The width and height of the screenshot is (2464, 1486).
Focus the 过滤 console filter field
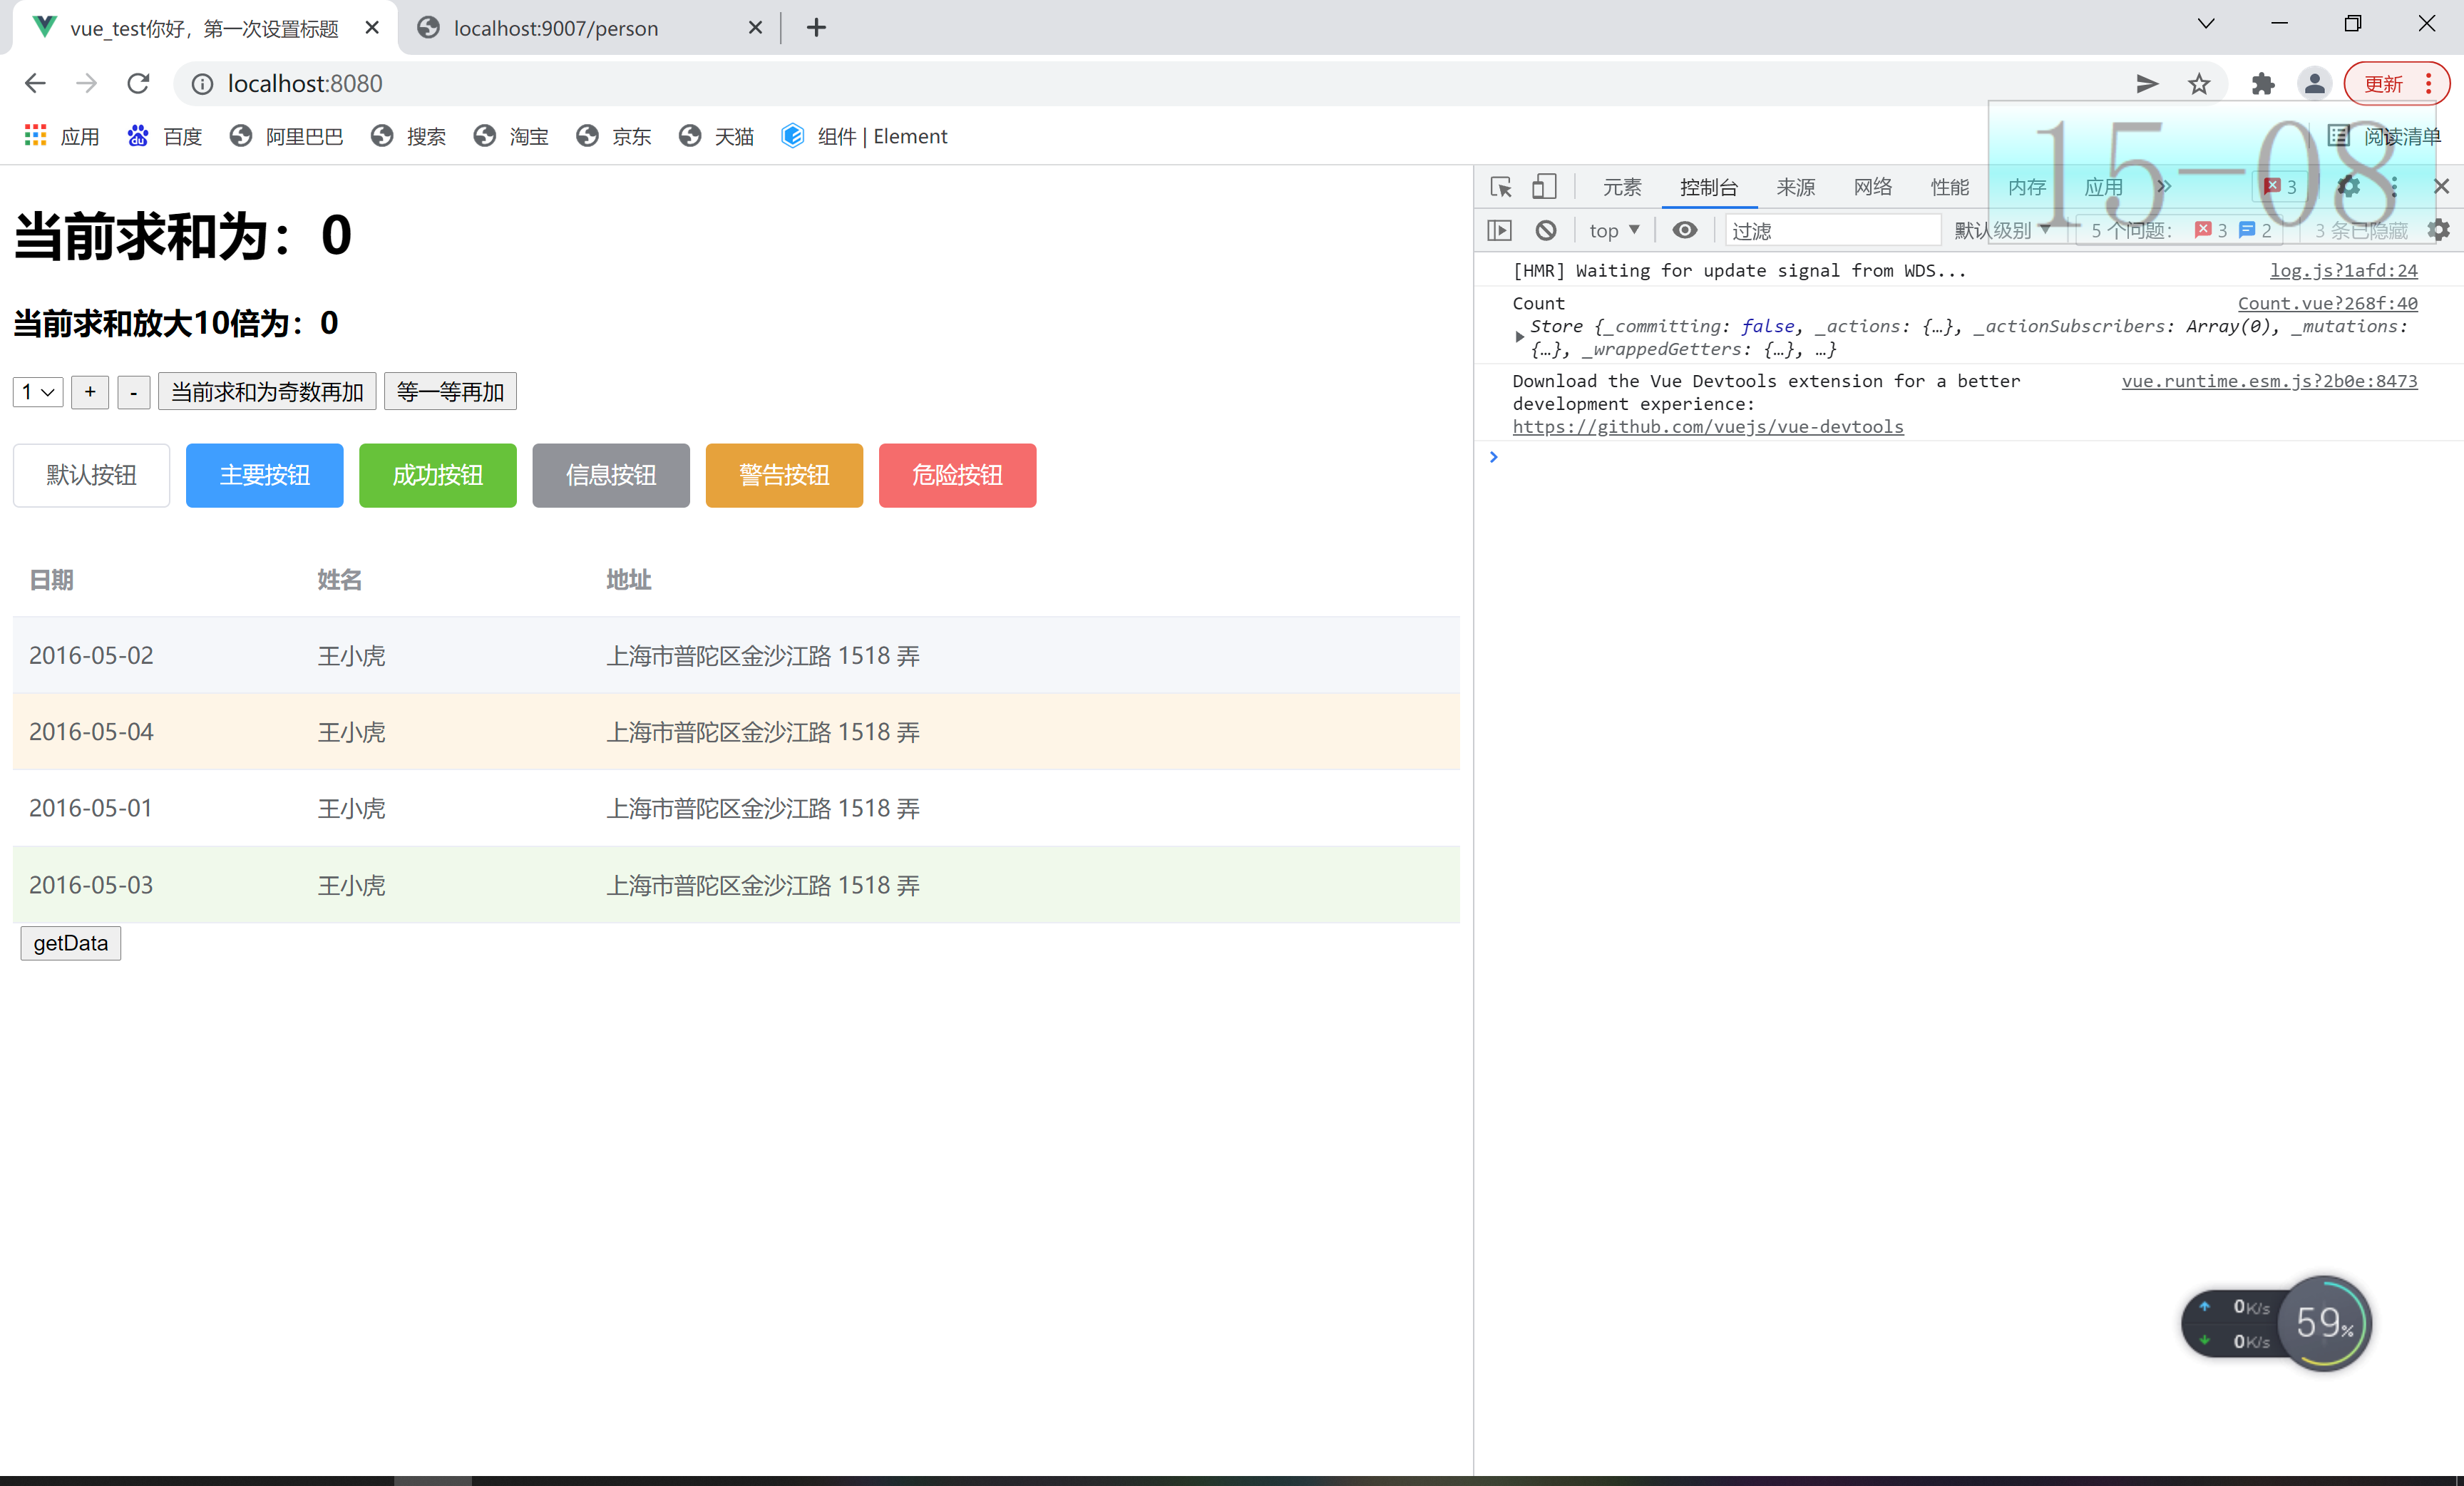[1832, 231]
